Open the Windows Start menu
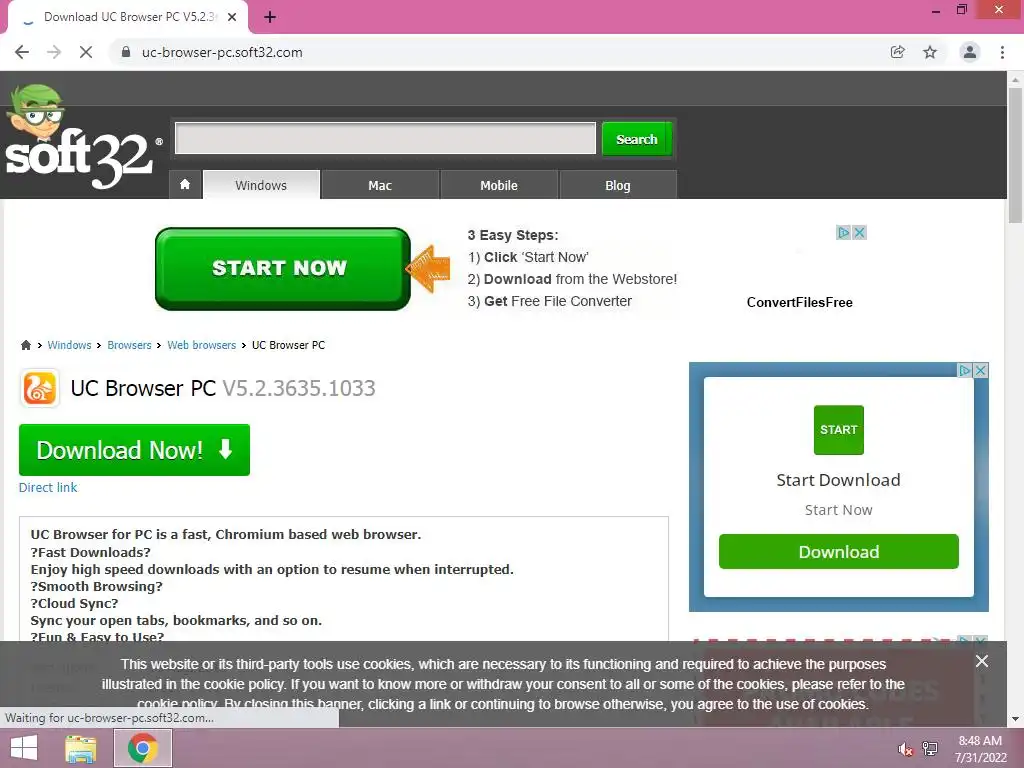This screenshot has width=1024, height=768. coord(24,748)
